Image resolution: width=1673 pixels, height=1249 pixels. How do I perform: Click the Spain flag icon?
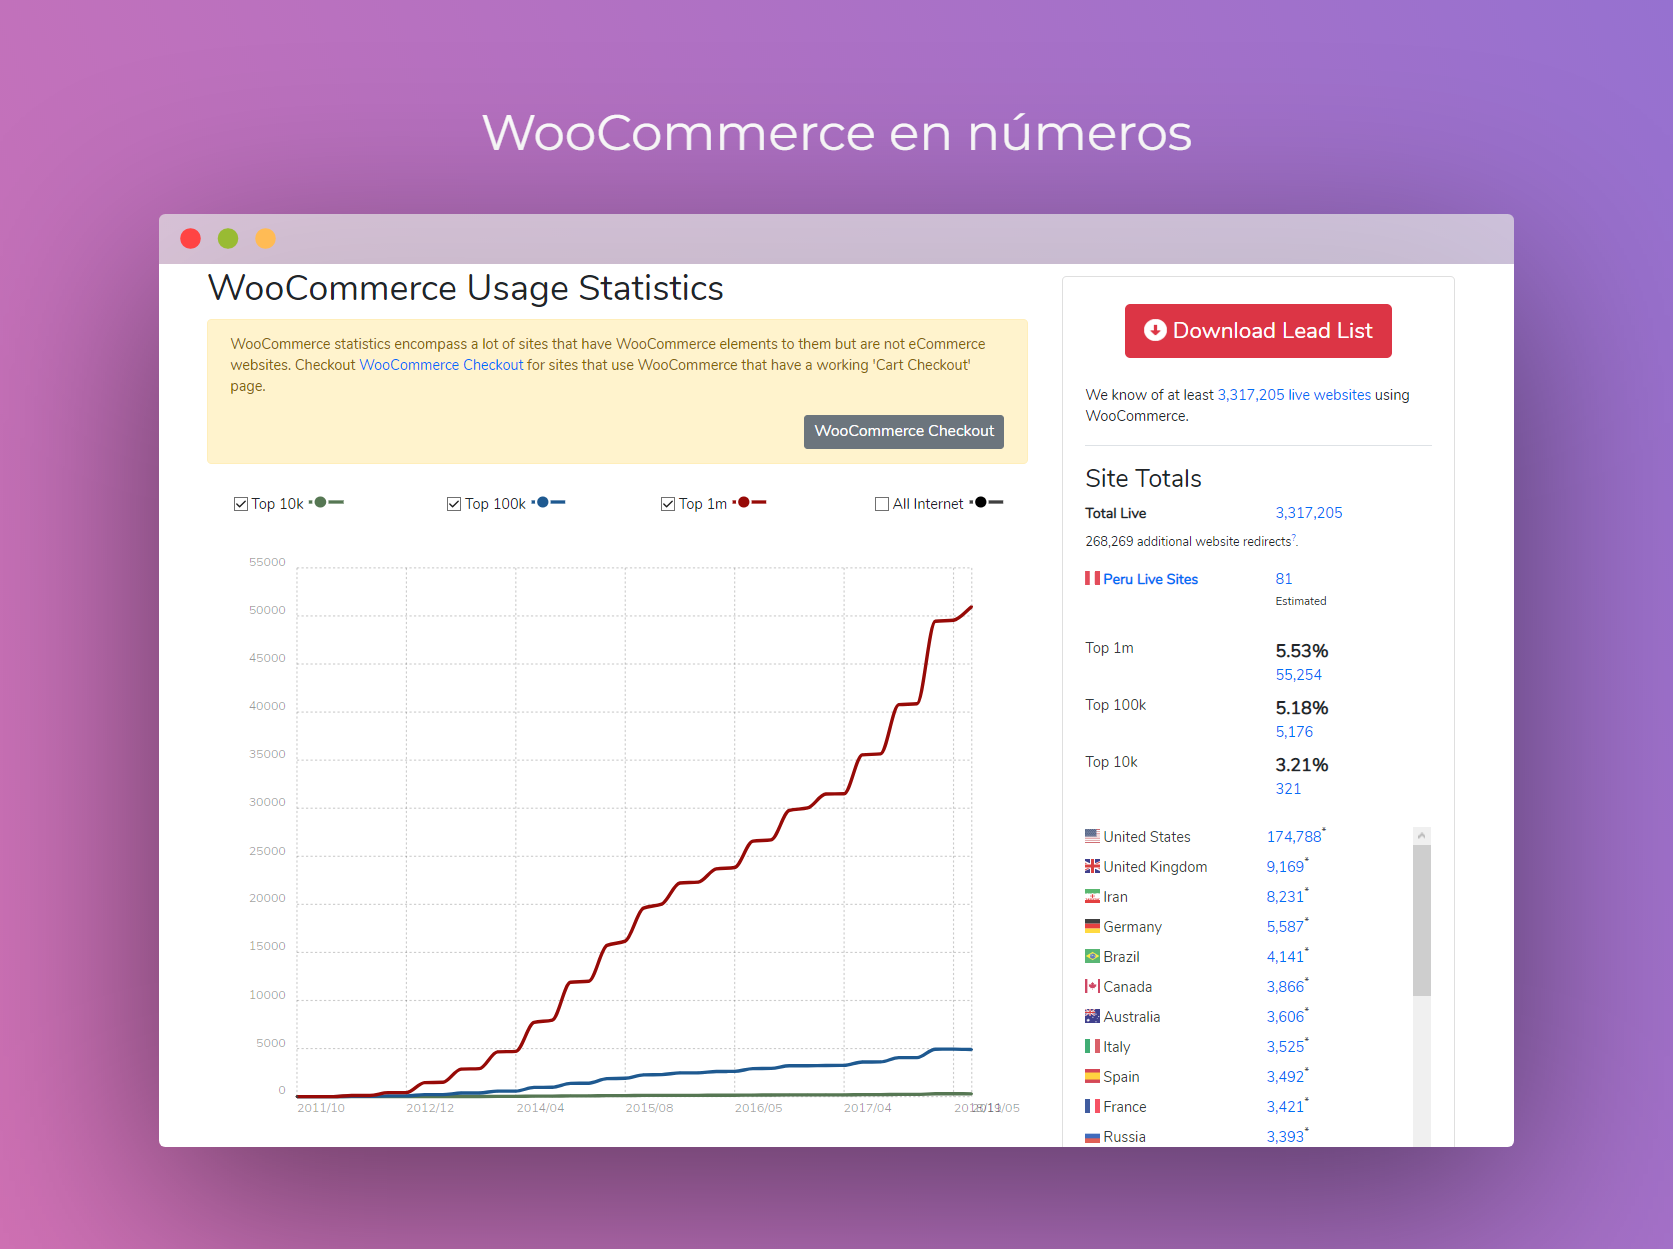point(1092,1076)
